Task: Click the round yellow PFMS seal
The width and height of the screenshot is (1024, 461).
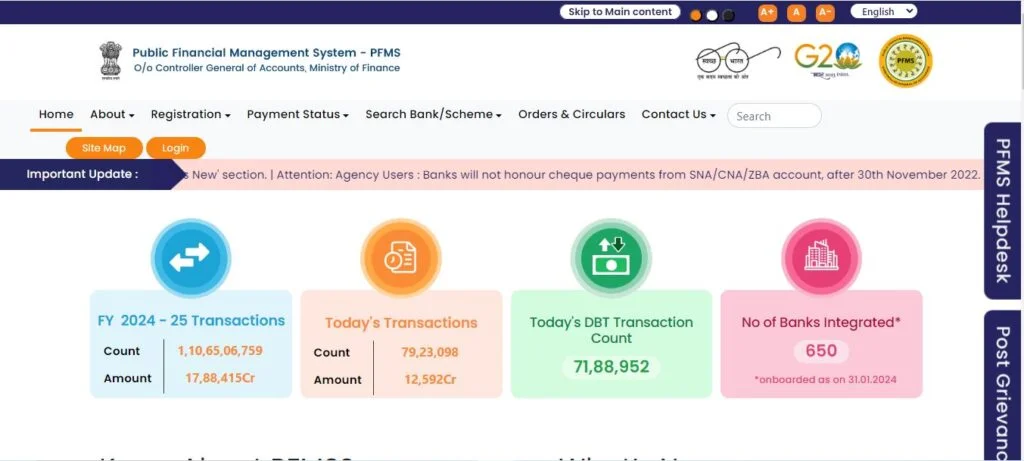Action: point(905,61)
